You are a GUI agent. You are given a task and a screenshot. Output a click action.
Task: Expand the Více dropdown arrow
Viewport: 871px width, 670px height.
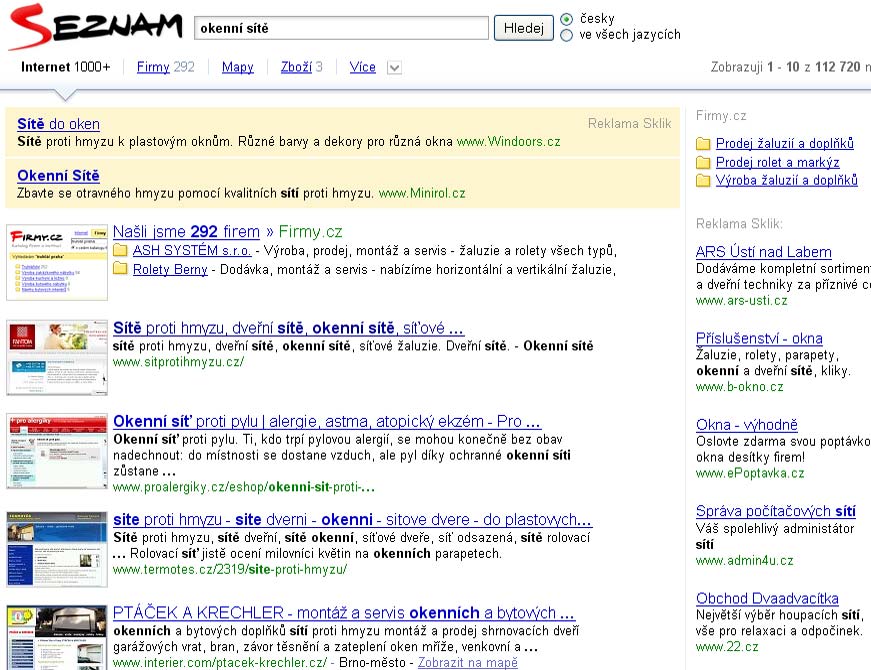(394, 68)
